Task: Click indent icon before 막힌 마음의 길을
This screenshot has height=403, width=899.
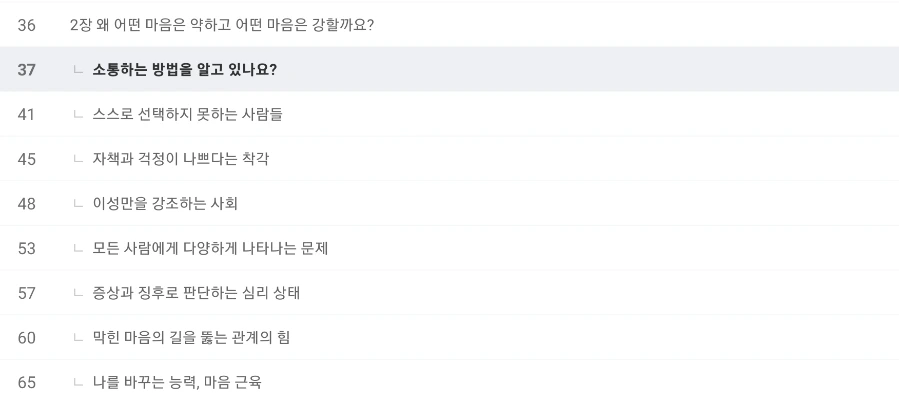Action: point(78,338)
